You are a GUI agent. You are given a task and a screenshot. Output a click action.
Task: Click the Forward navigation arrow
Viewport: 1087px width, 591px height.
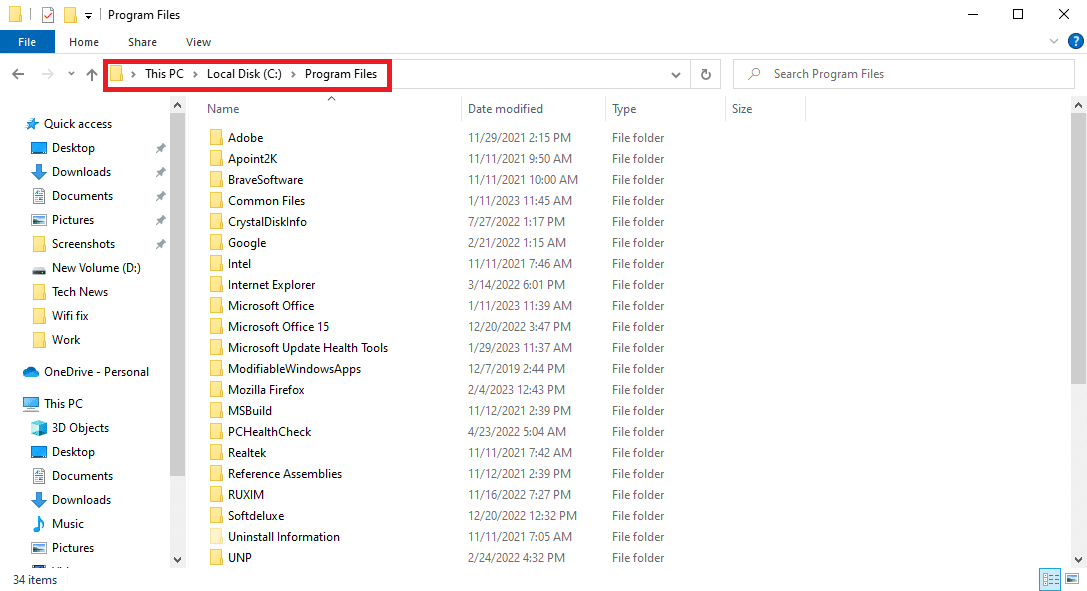coord(47,74)
